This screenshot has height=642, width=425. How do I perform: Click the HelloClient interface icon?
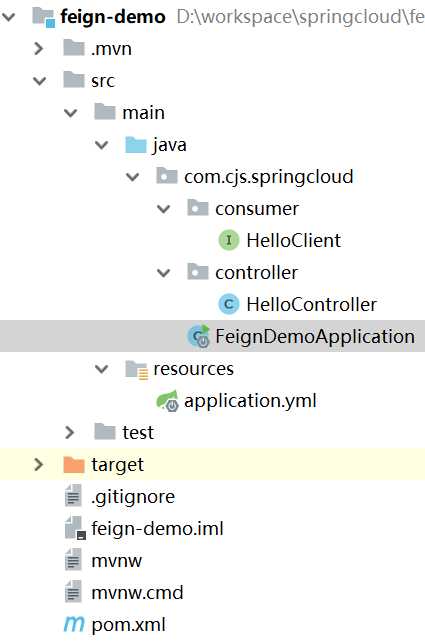229,240
